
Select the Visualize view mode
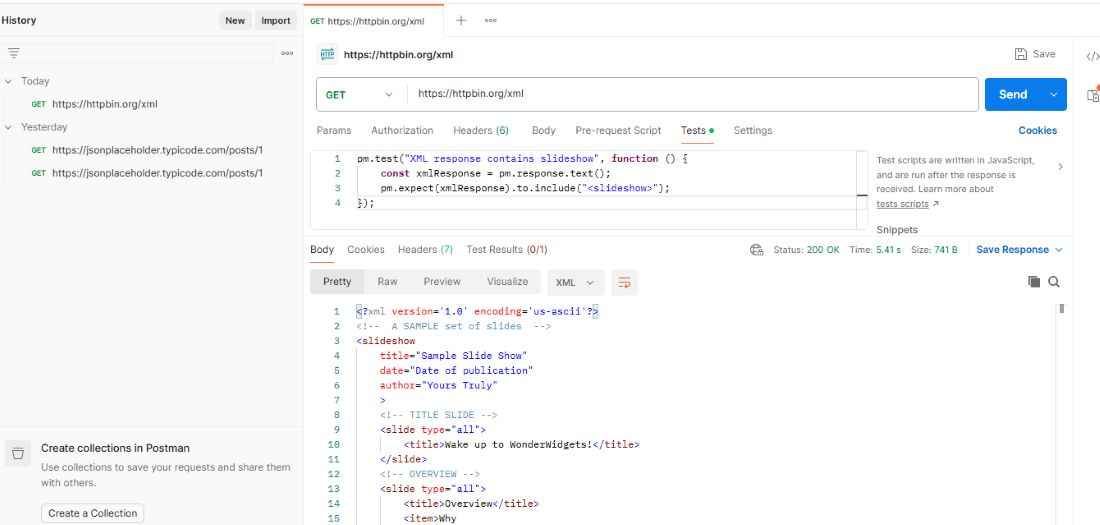(507, 281)
